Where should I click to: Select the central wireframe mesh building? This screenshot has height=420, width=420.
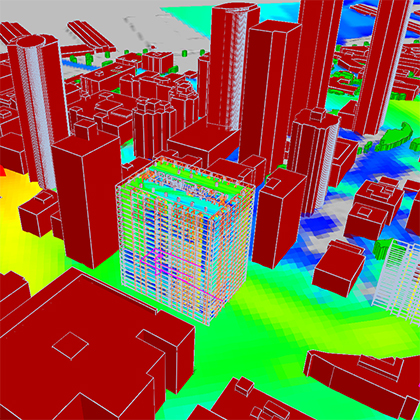[185, 240]
